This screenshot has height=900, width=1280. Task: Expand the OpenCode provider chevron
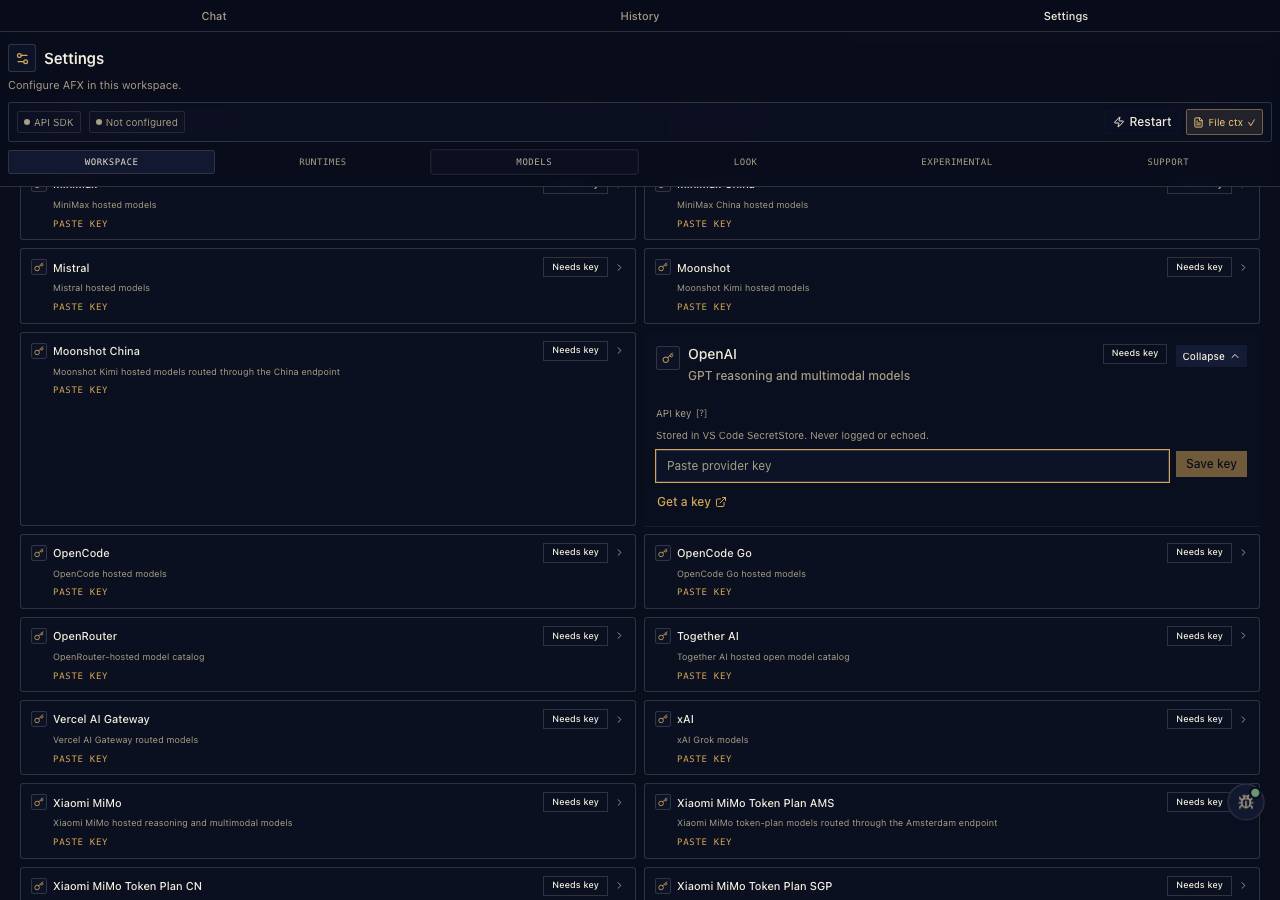click(620, 553)
